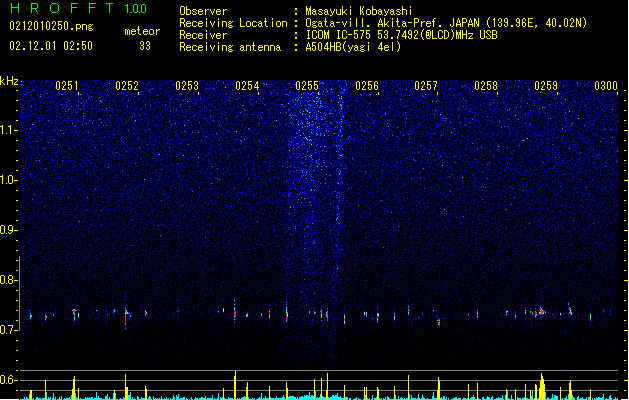Viewport: 629px width, 400px height.
Task: Click the 0255 time marker
Action: (x=307, y=85)
